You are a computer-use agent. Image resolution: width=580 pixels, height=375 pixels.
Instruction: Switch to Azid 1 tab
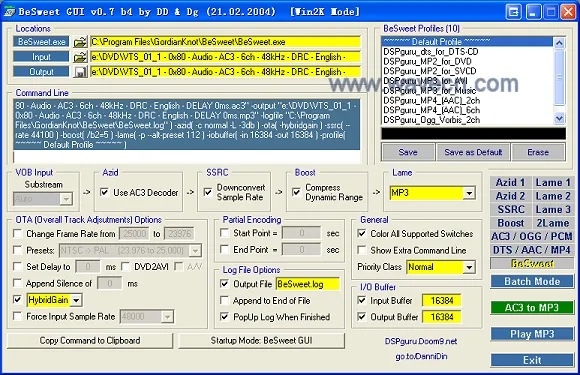coord(510,182)
